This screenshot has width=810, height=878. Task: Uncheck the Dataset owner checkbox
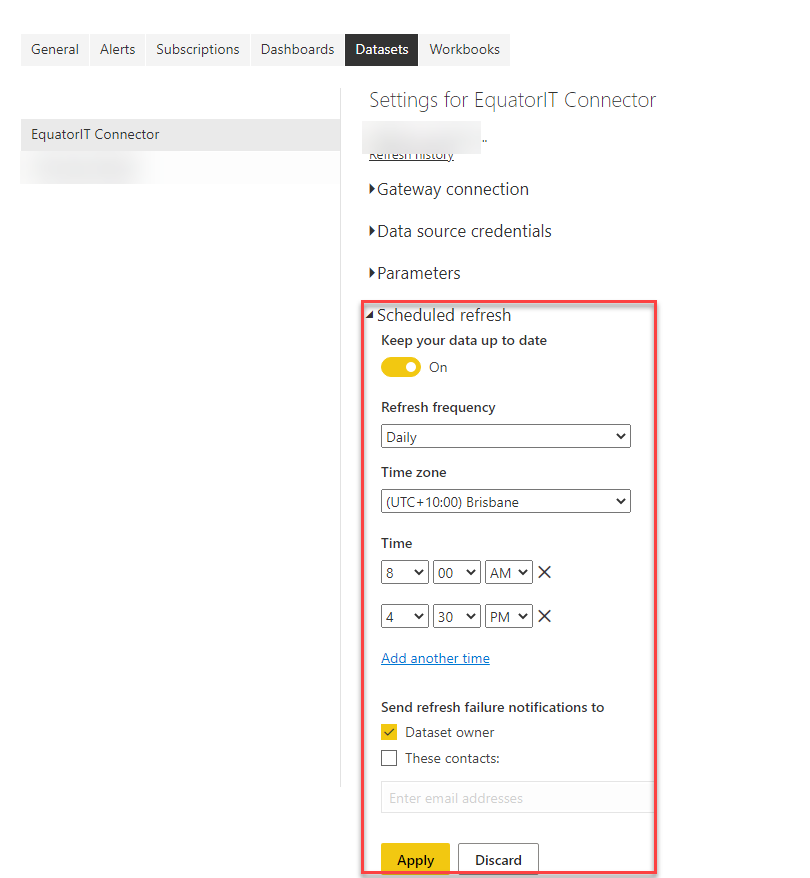coord(389,732)
